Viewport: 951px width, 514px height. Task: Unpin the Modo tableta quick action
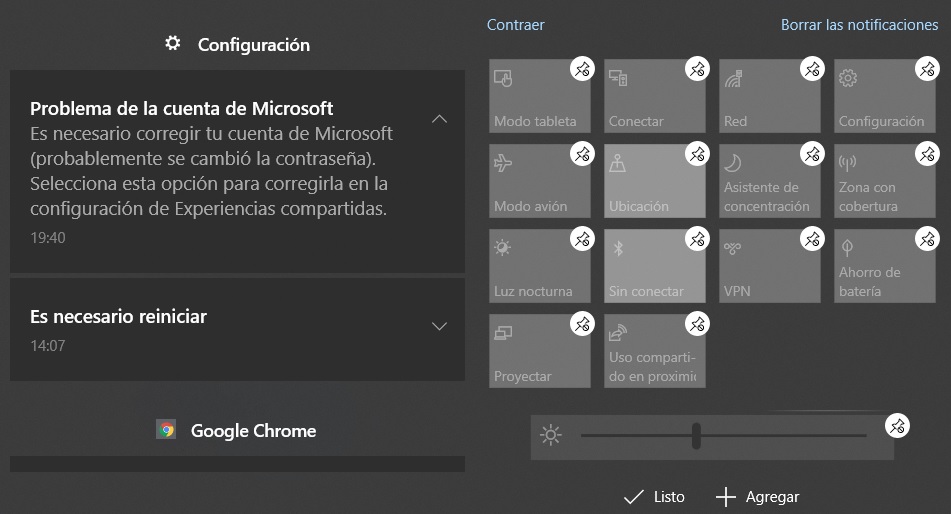click(x=582, y=69)
